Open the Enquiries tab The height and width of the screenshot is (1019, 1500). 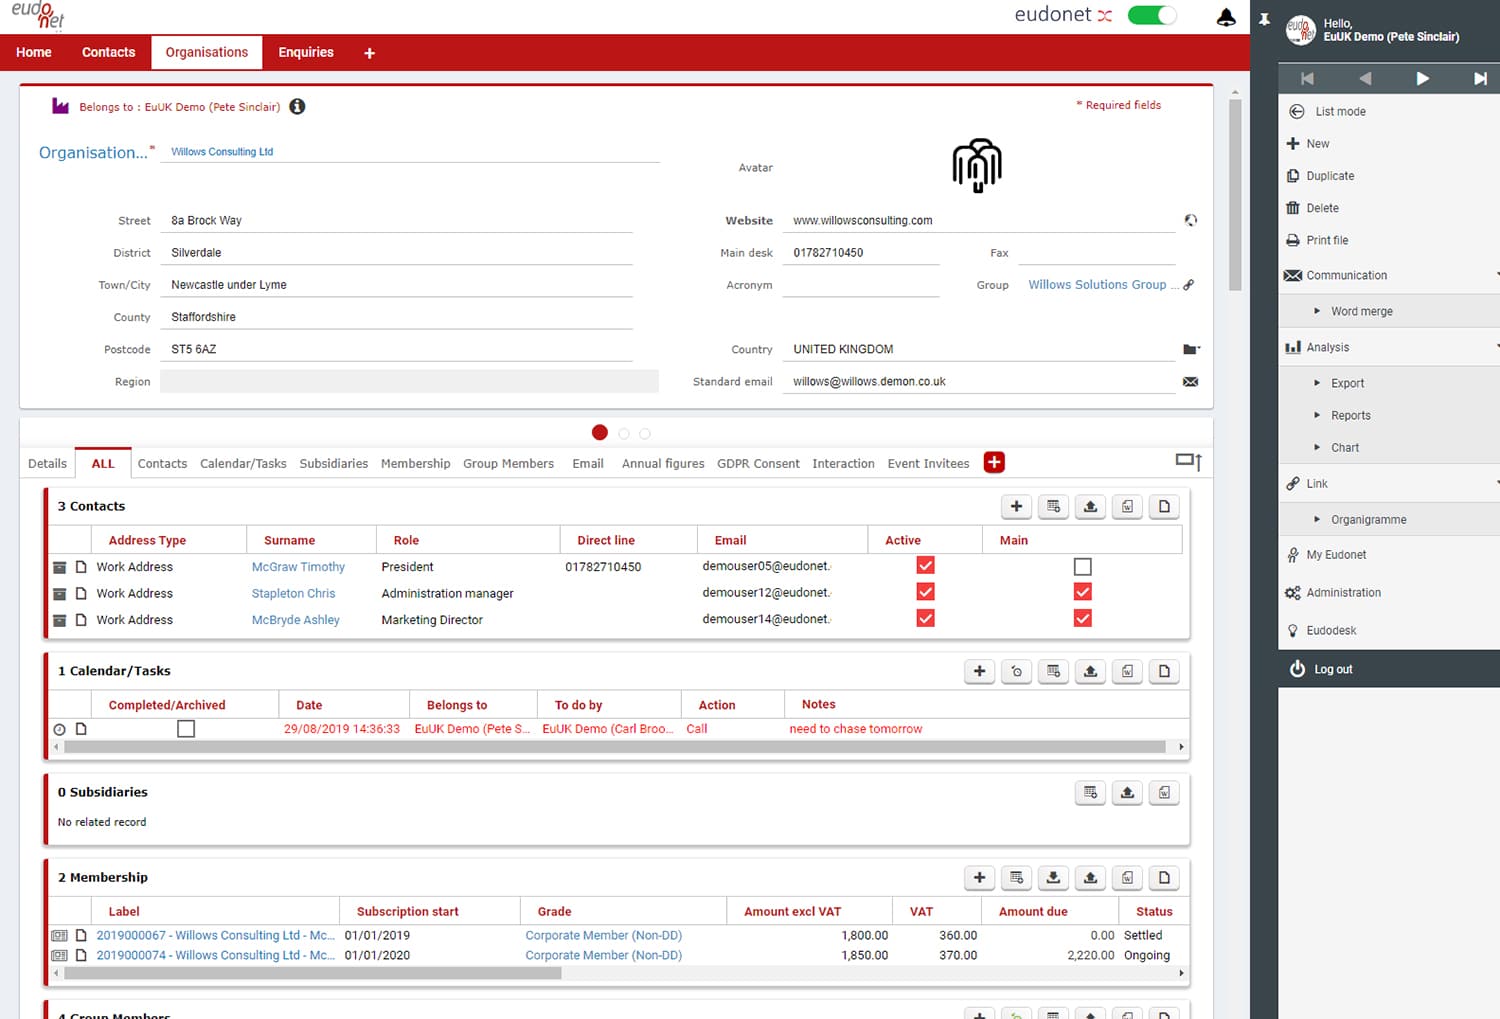(306, 52)
